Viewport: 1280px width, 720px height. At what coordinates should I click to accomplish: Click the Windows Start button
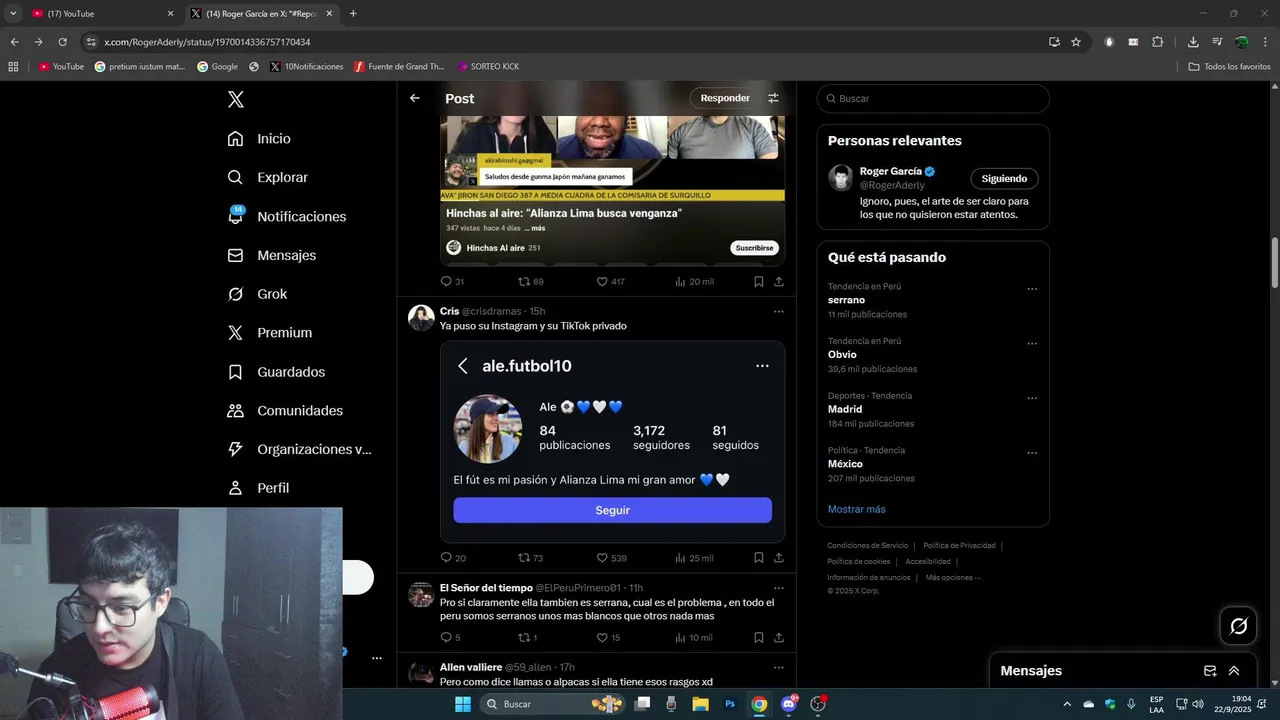463,704
